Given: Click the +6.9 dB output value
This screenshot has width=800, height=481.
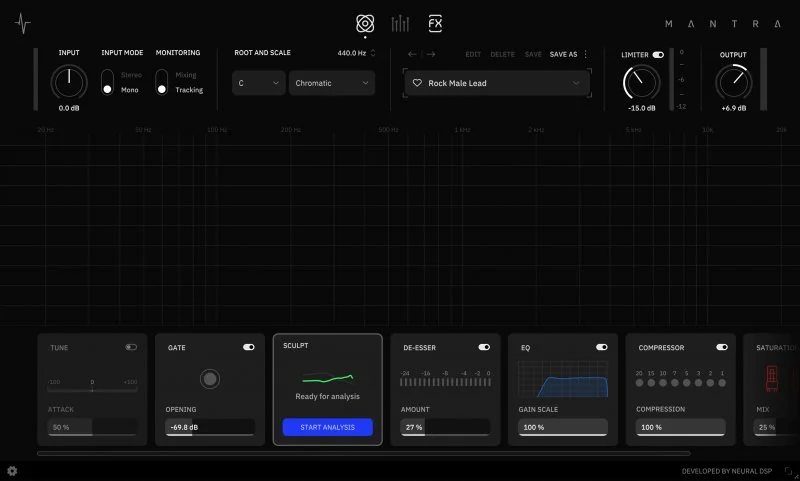Looking at the screenshot, I should tap(734, 108).
